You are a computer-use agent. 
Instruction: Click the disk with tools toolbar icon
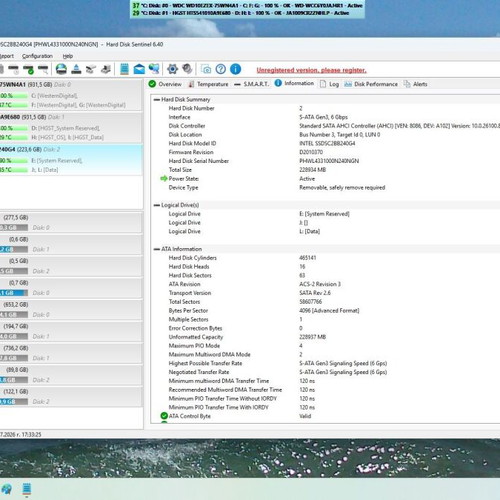click(91, 69)
